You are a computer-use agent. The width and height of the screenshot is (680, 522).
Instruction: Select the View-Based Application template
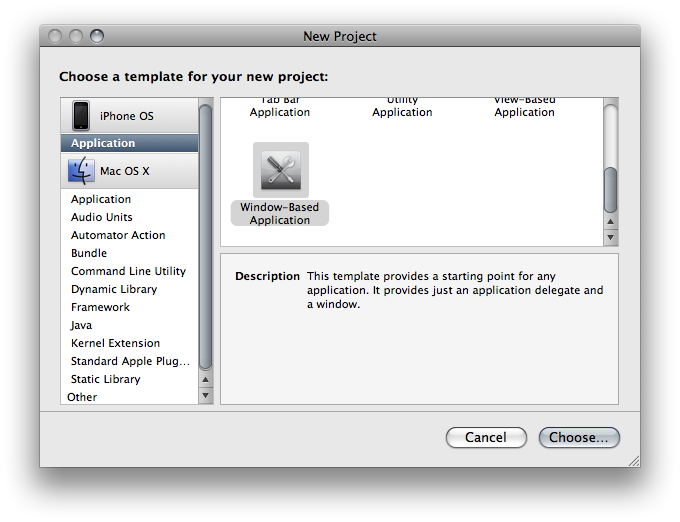click(x=524, y=108)
